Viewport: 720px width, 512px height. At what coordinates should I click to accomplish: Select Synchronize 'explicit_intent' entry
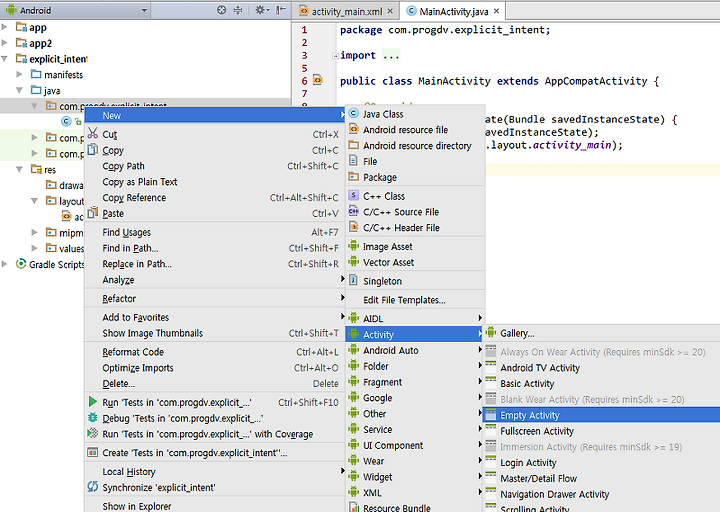point(215,488)
